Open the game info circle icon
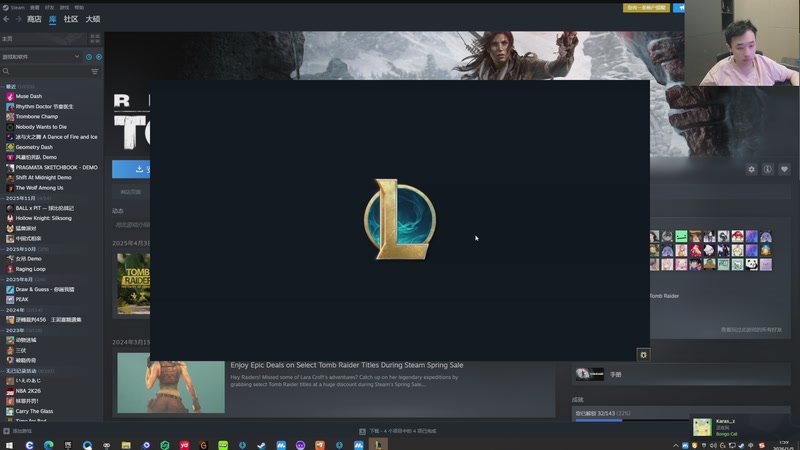800x450 pixels. pos(768,169)
